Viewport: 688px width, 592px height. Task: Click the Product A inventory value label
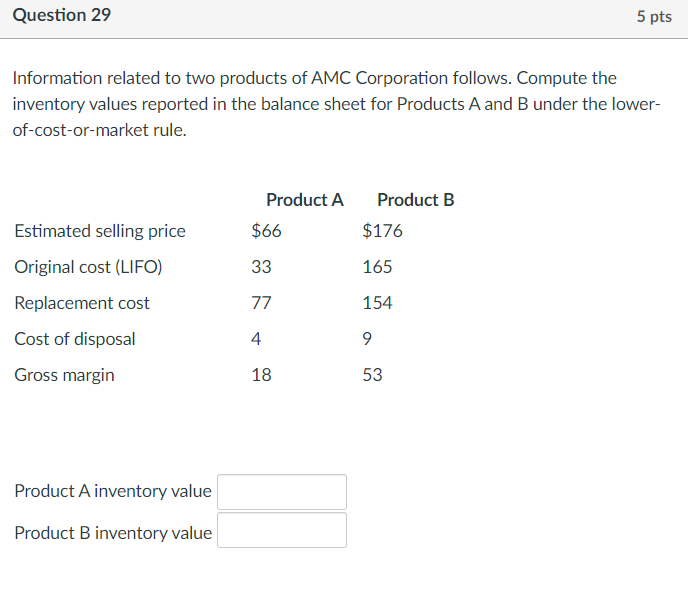click(x=113, y=491)
